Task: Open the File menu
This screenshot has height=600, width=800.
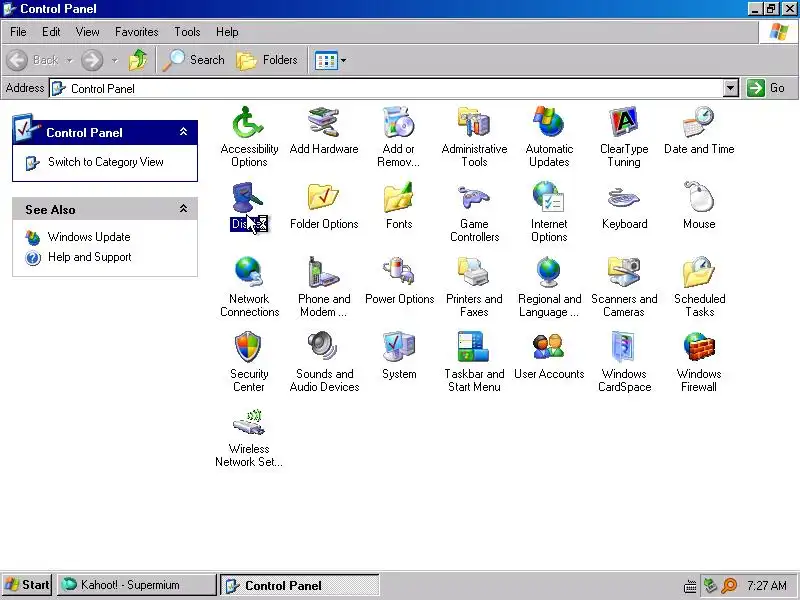Action: tap(18, 32)
